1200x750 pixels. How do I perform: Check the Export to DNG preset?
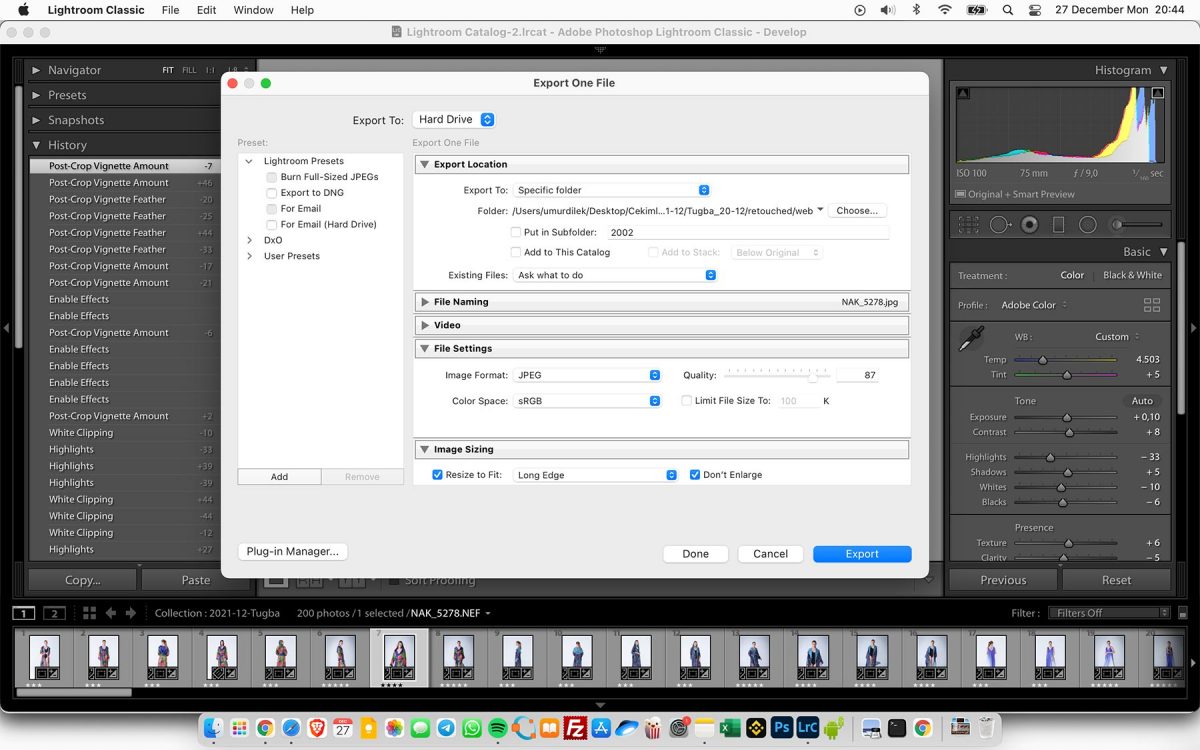click(x=272, y=193)
